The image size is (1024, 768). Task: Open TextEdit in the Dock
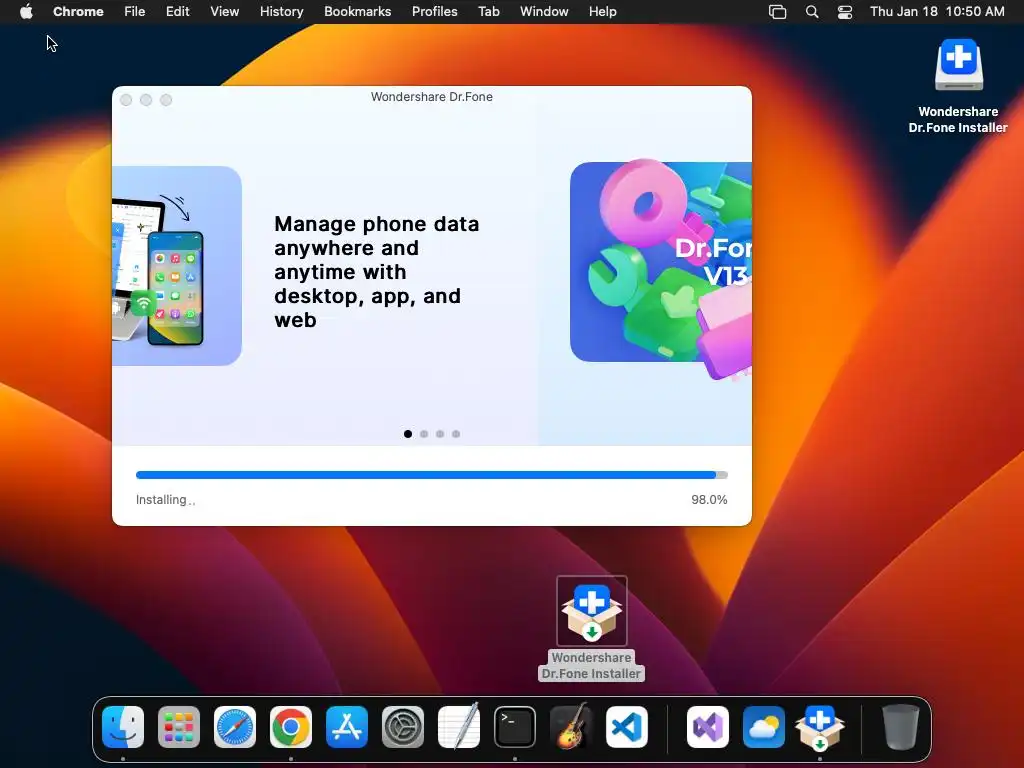point(459,727)
